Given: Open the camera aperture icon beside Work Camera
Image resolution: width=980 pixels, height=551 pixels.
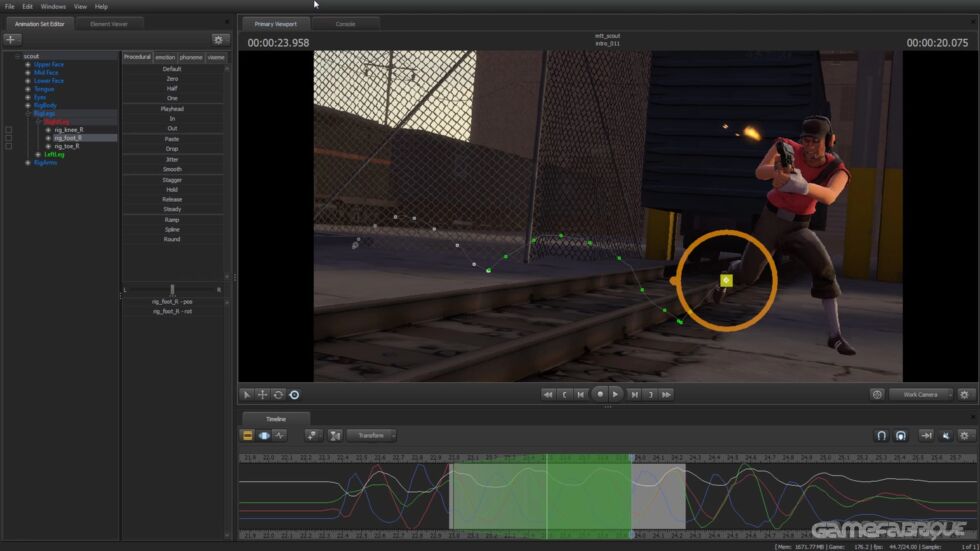Looking at the screenshot, I should [877, 395].
